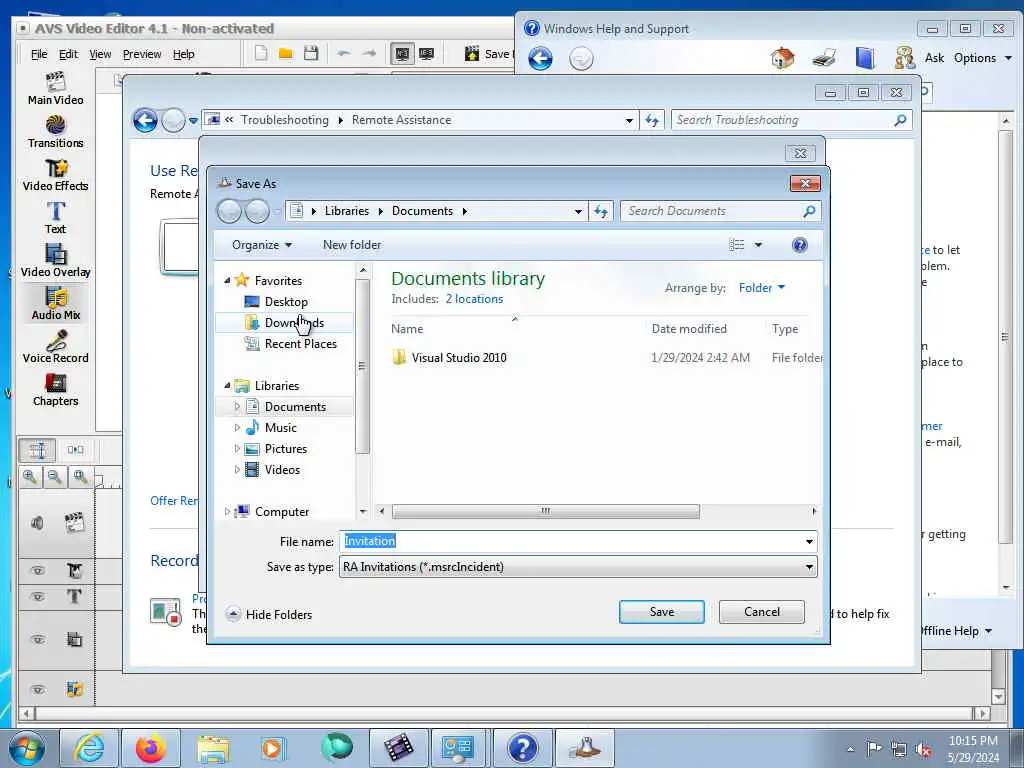Click help icon in Save As toolbar

799,245
